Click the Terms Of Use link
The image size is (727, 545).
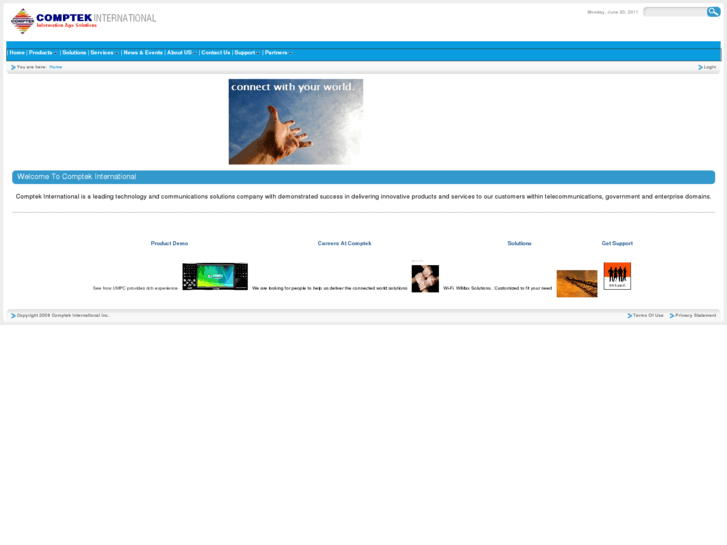[648, 315]
